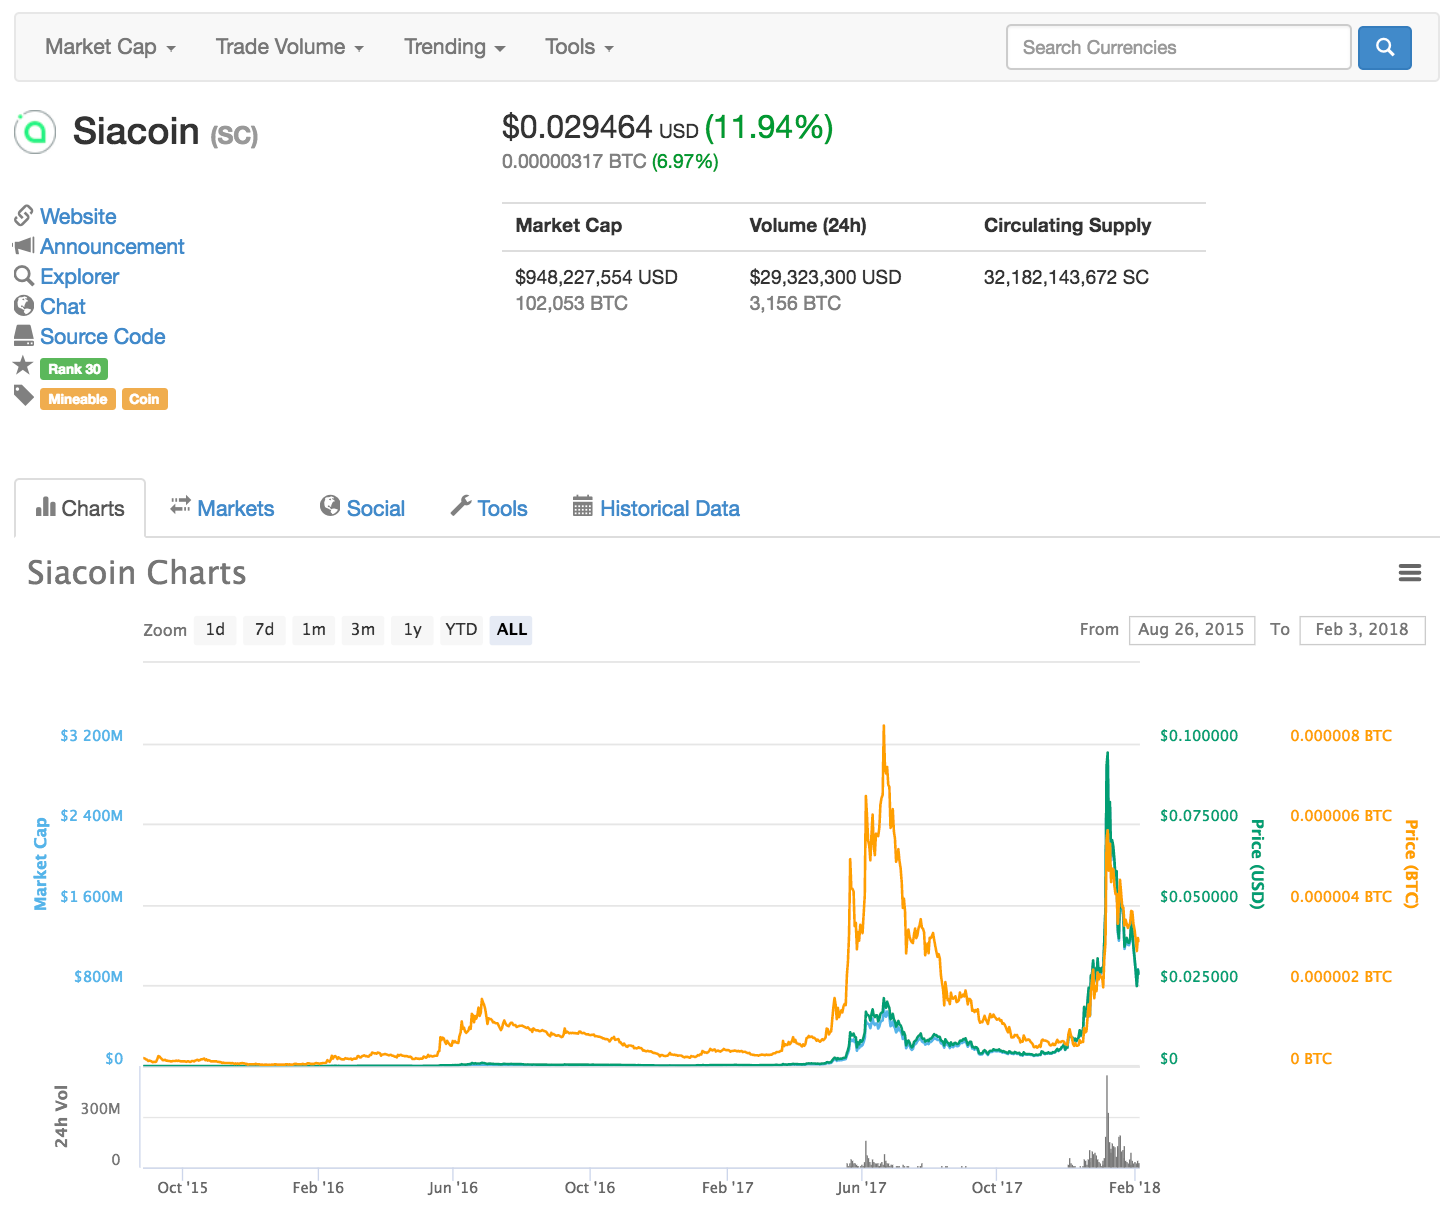Click the tag icon beside Mineable

(24, 396)
